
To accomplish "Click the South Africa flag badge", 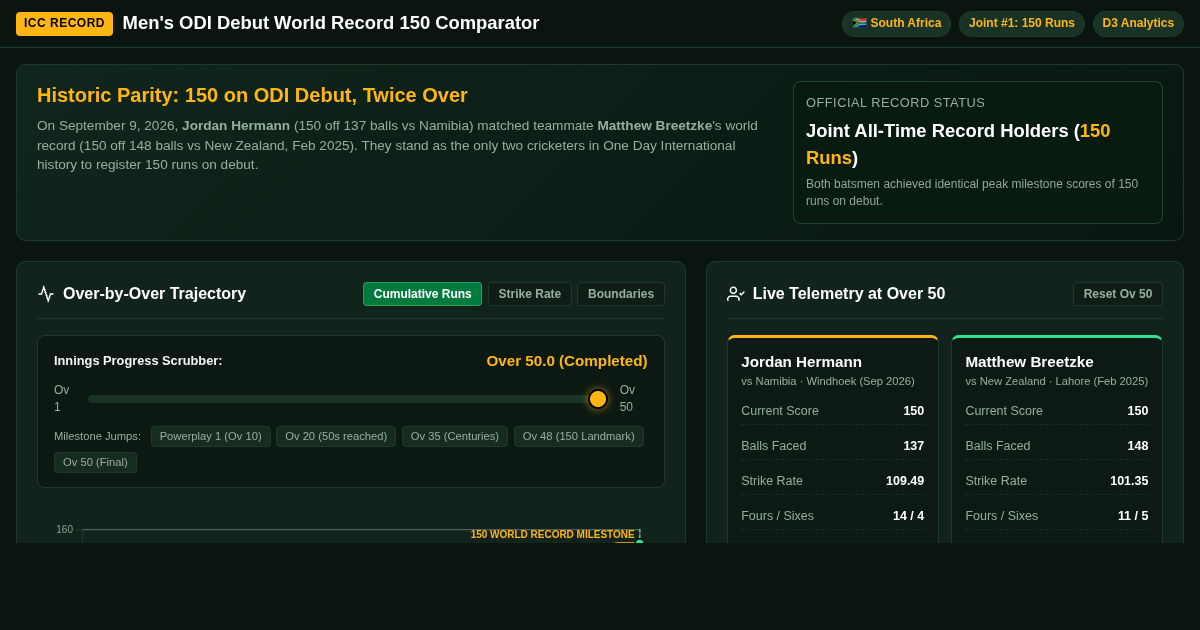I will (896, 23).
